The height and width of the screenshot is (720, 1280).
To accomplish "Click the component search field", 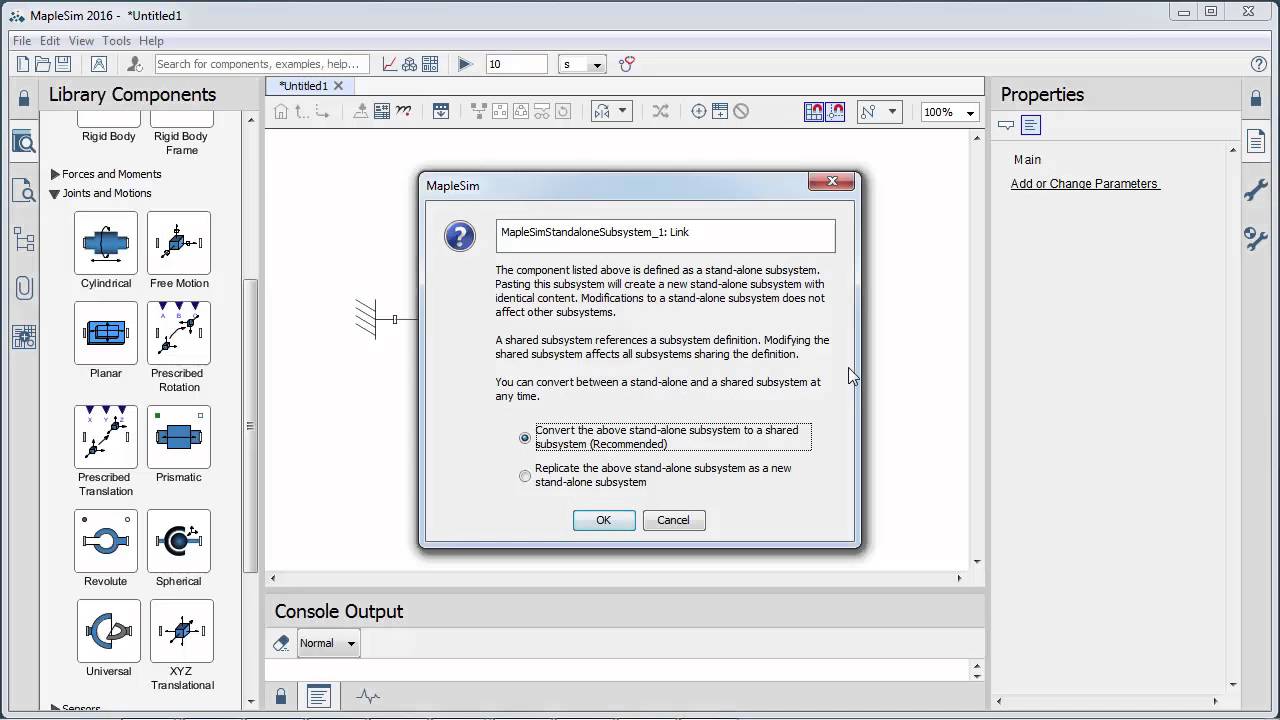I will 262,64.
